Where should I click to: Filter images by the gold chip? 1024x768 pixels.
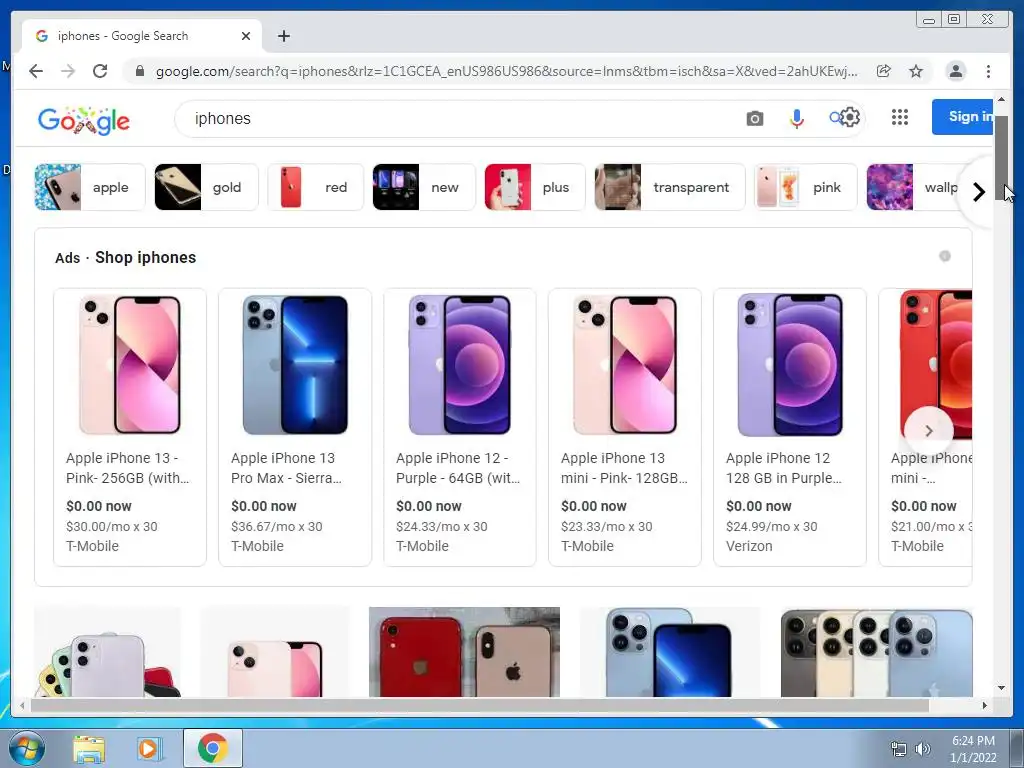coord(206,187)
